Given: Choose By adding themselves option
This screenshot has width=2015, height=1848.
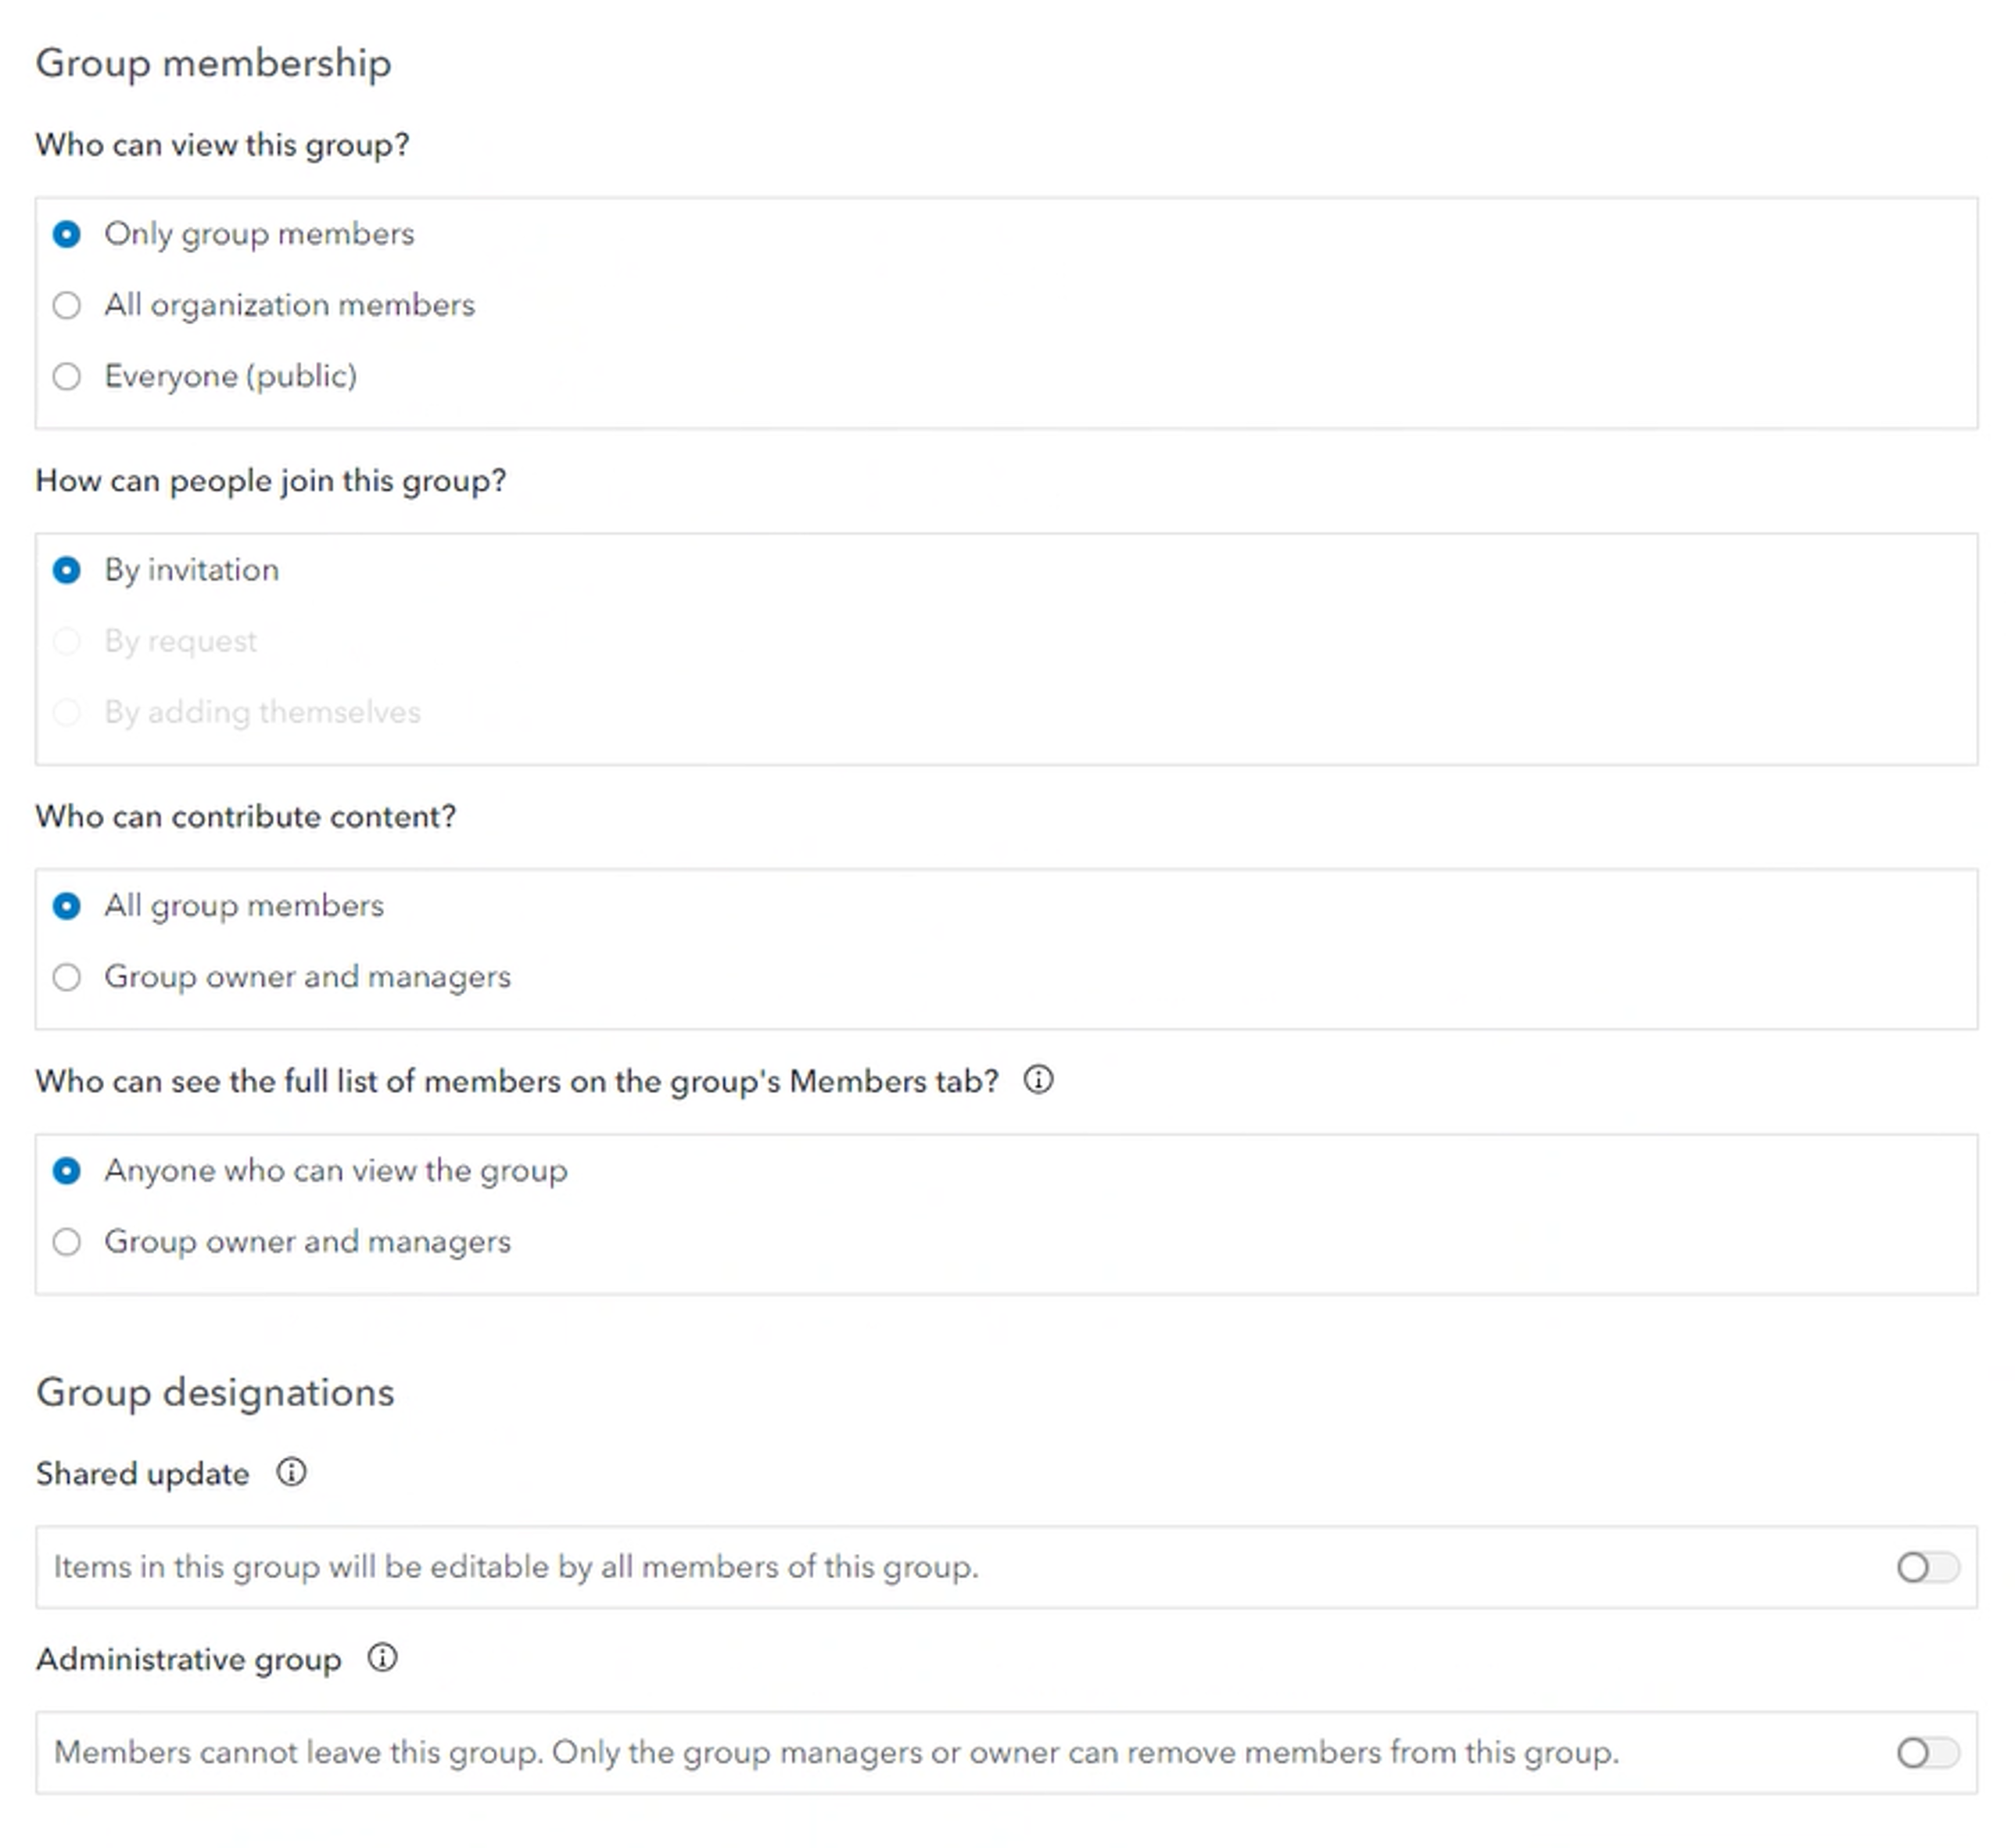Looking at the screenshot, I should (x=67, y=712).
